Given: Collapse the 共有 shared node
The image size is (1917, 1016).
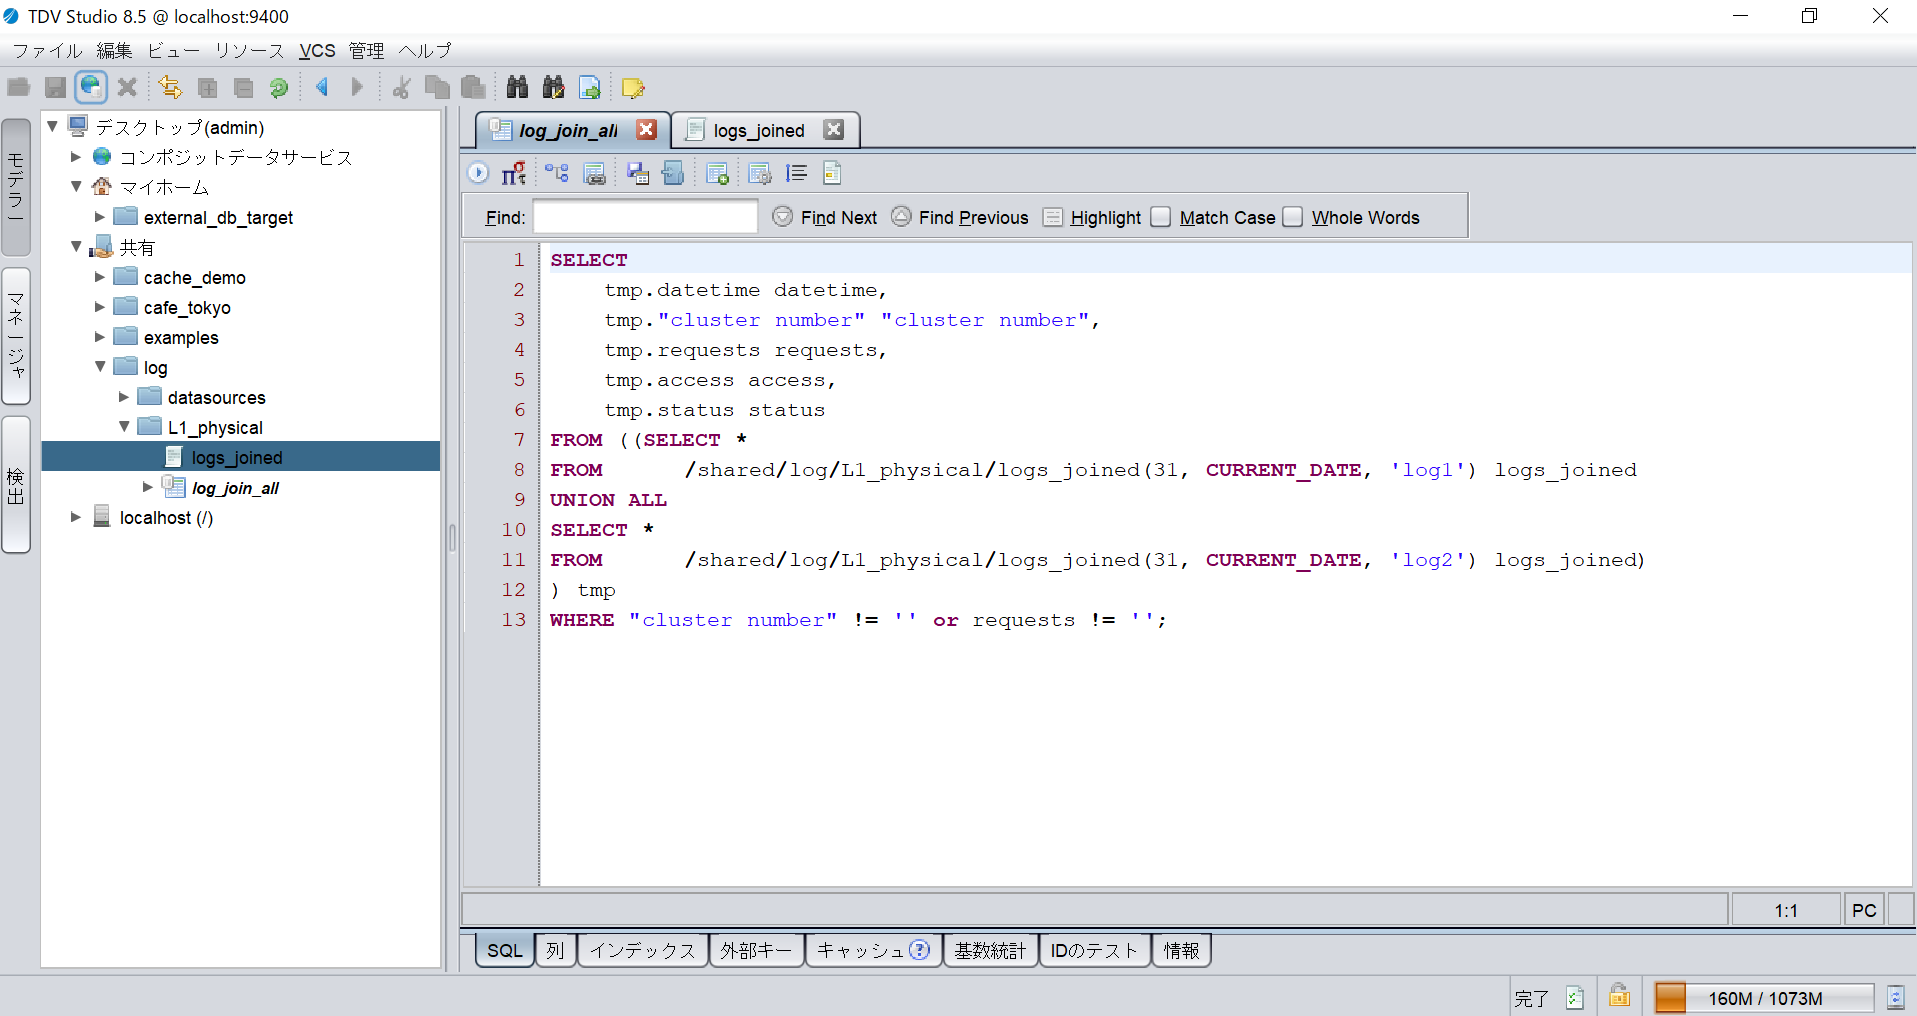Looking at the screenshot, I should pyautogui.click(x=76, y=247).
